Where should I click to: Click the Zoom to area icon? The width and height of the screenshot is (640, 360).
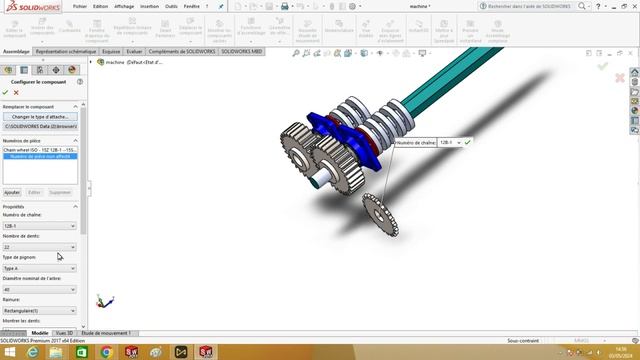tap(306, 53)
